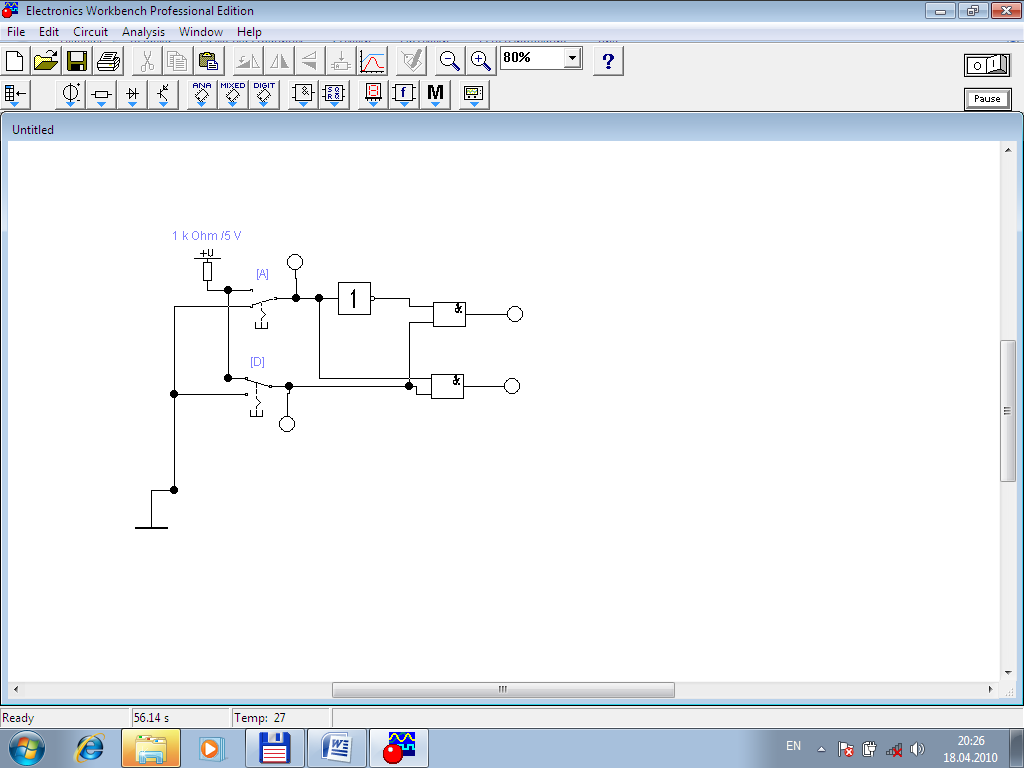
Task: Click the scroll left arrow
Action: point(16,689)
